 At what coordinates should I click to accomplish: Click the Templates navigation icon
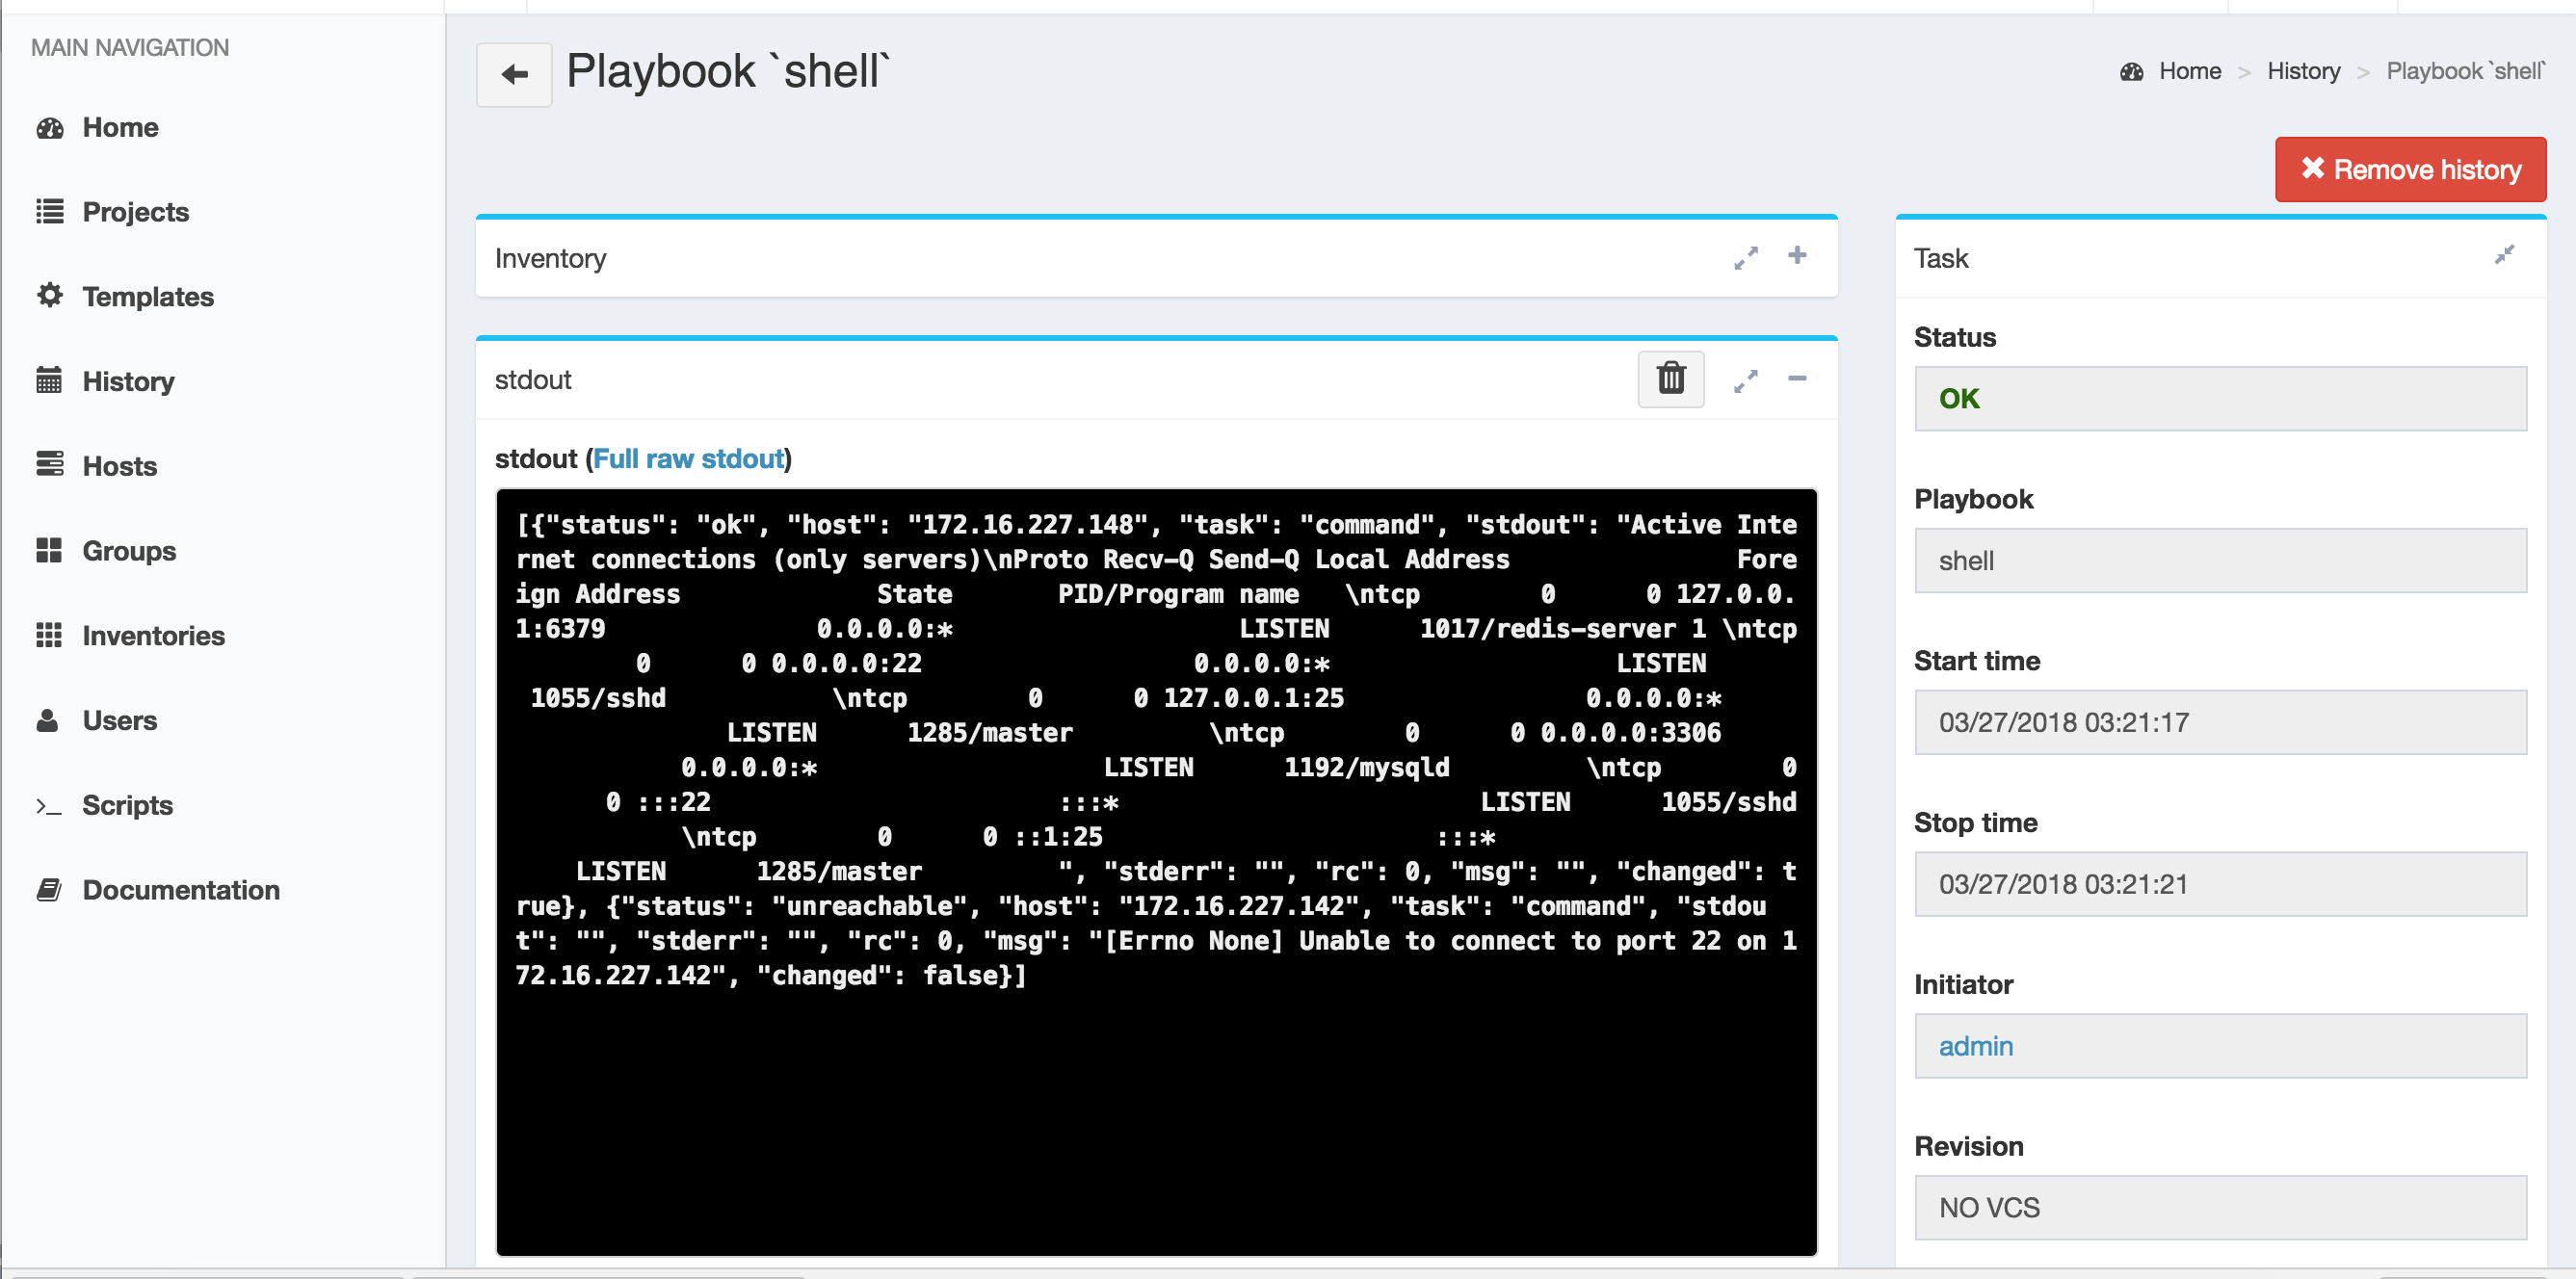point(49,296)
